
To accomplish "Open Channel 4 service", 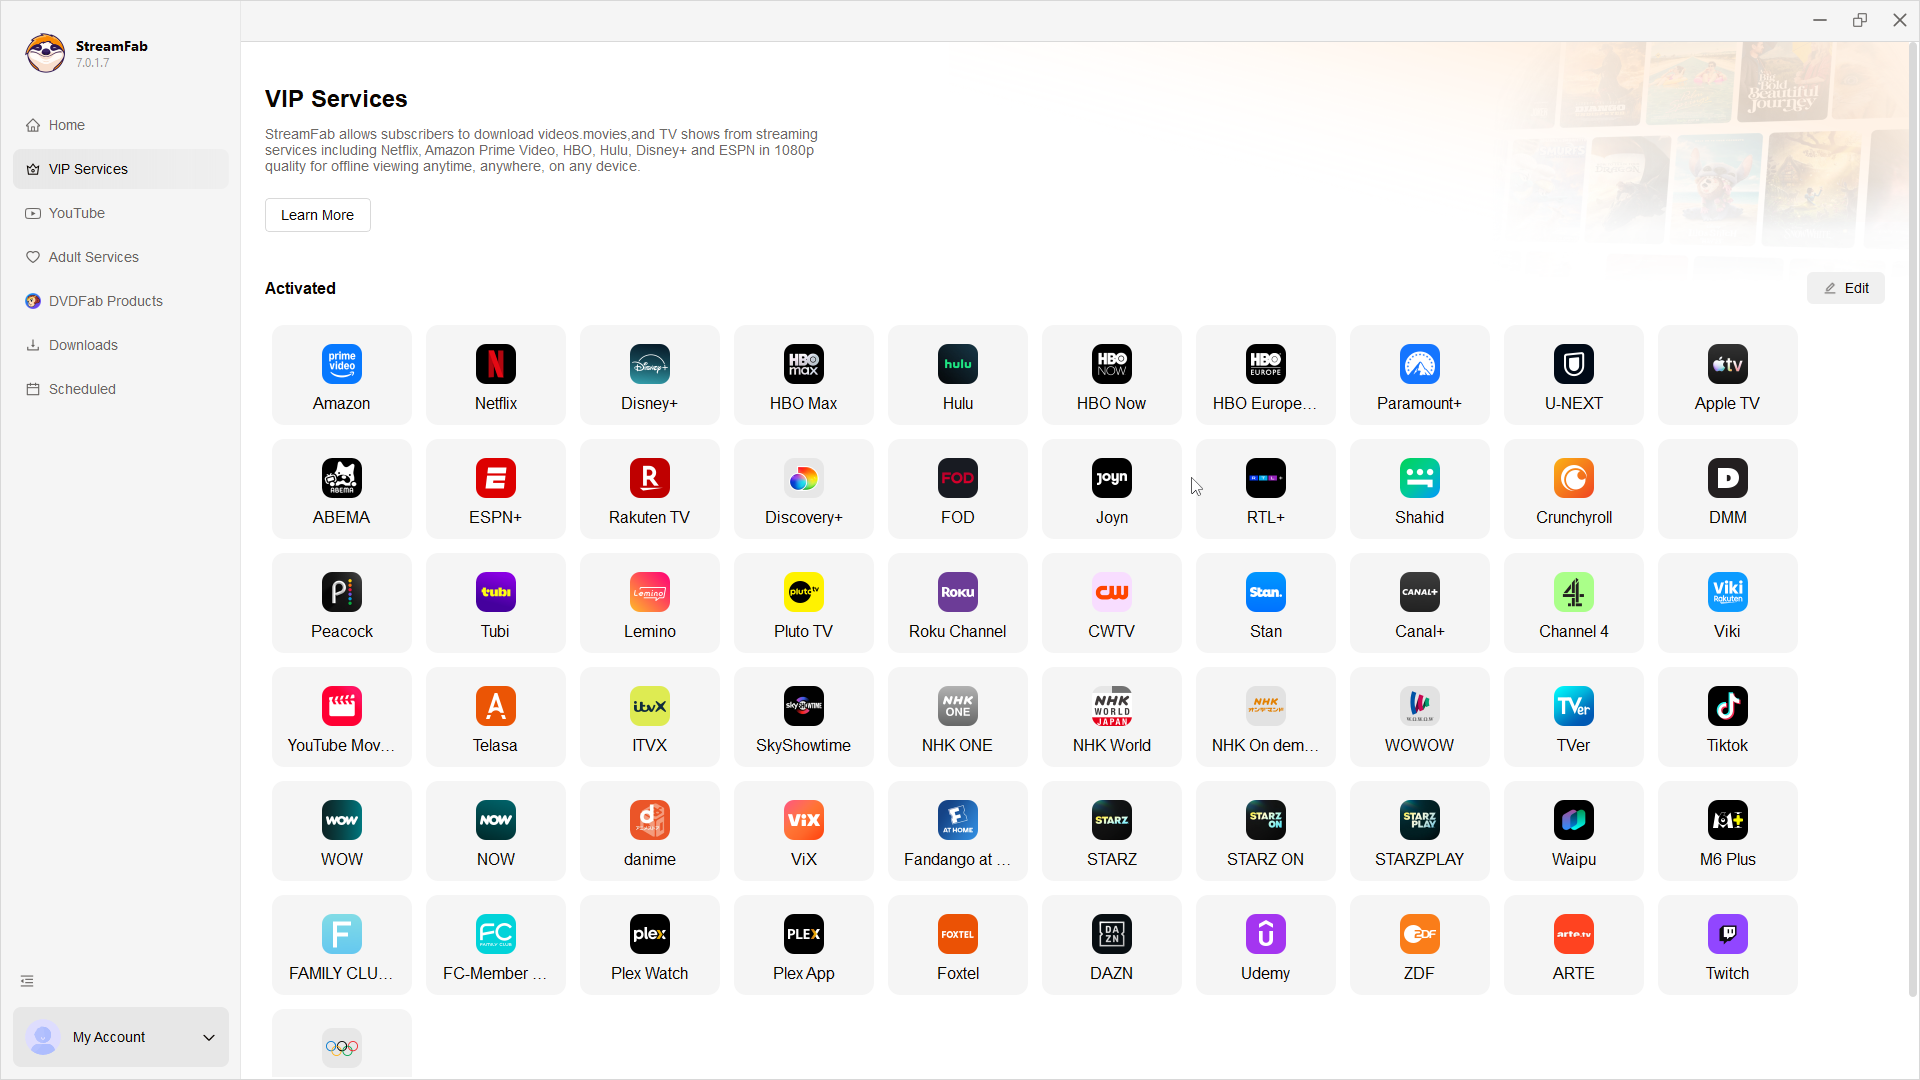I will pyautogui.click(x=1573, y=603).
